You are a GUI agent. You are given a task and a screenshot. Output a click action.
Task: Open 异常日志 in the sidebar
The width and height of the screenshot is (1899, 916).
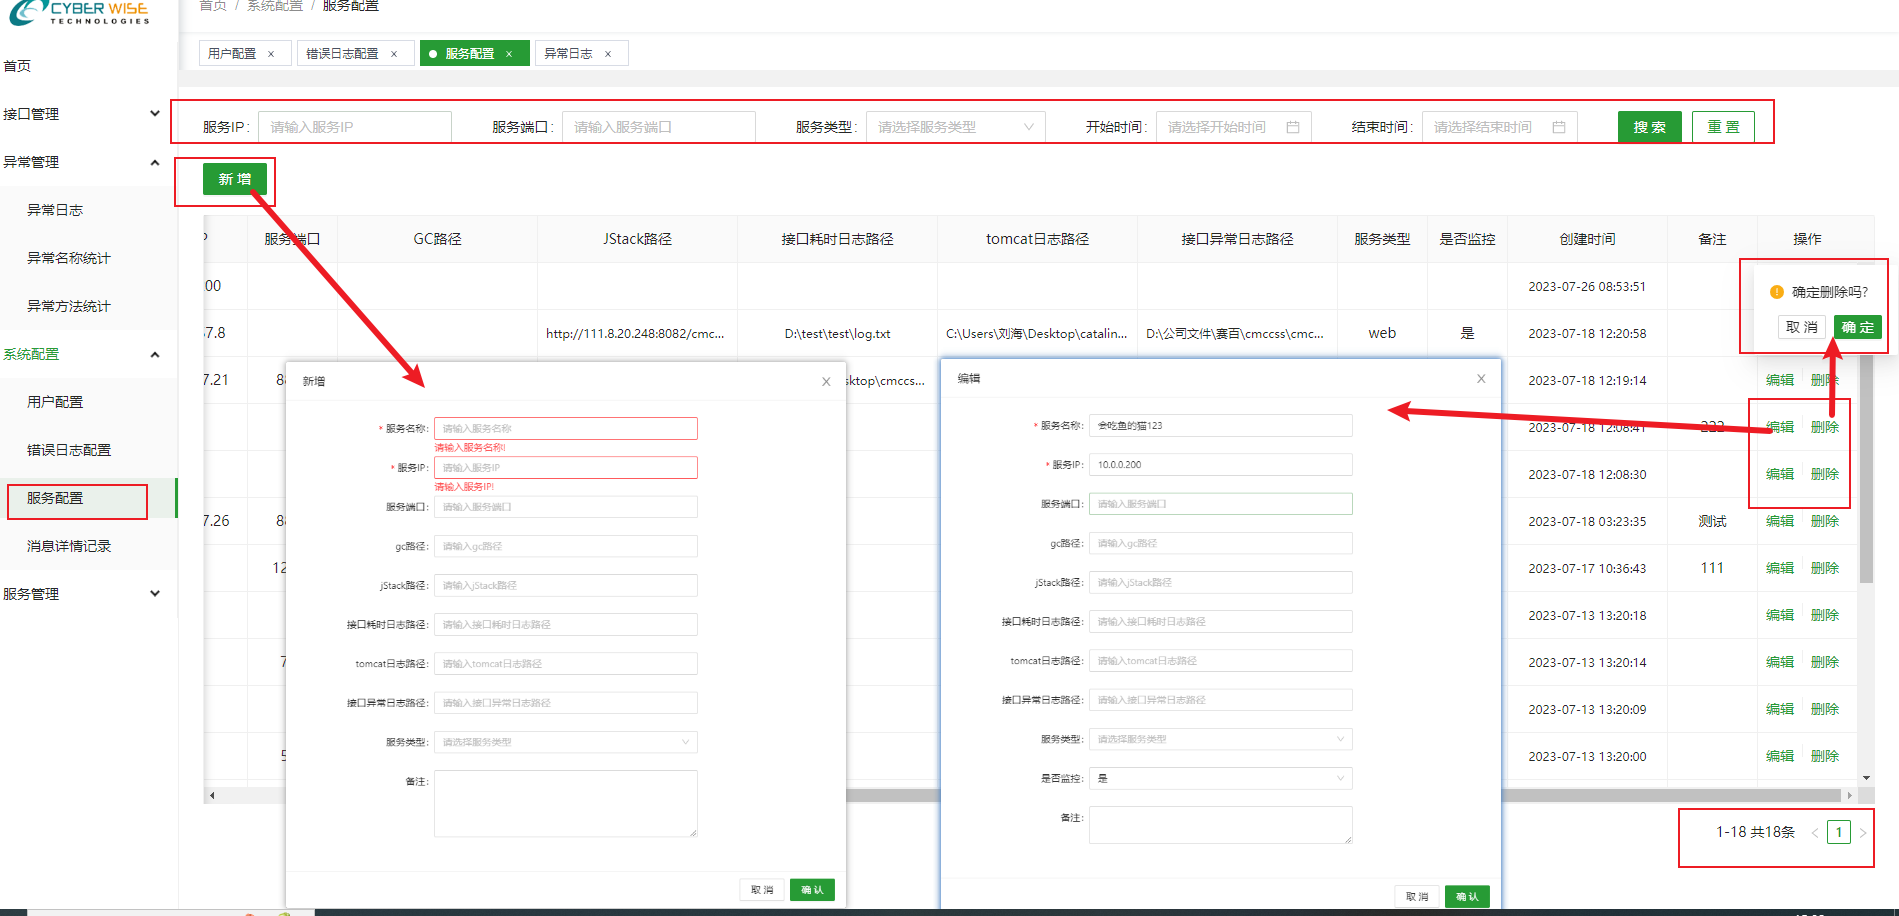pos(55,210)
